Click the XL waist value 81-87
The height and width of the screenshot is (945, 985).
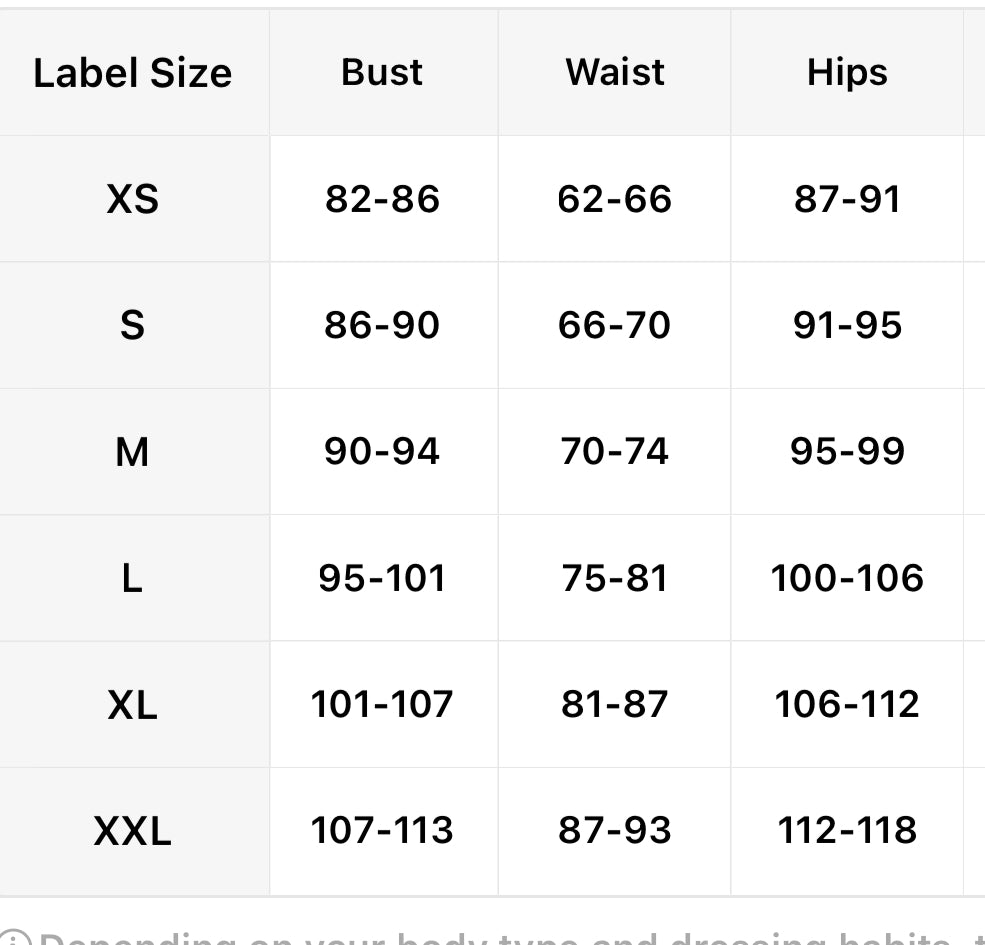click(x=614, y=705)
